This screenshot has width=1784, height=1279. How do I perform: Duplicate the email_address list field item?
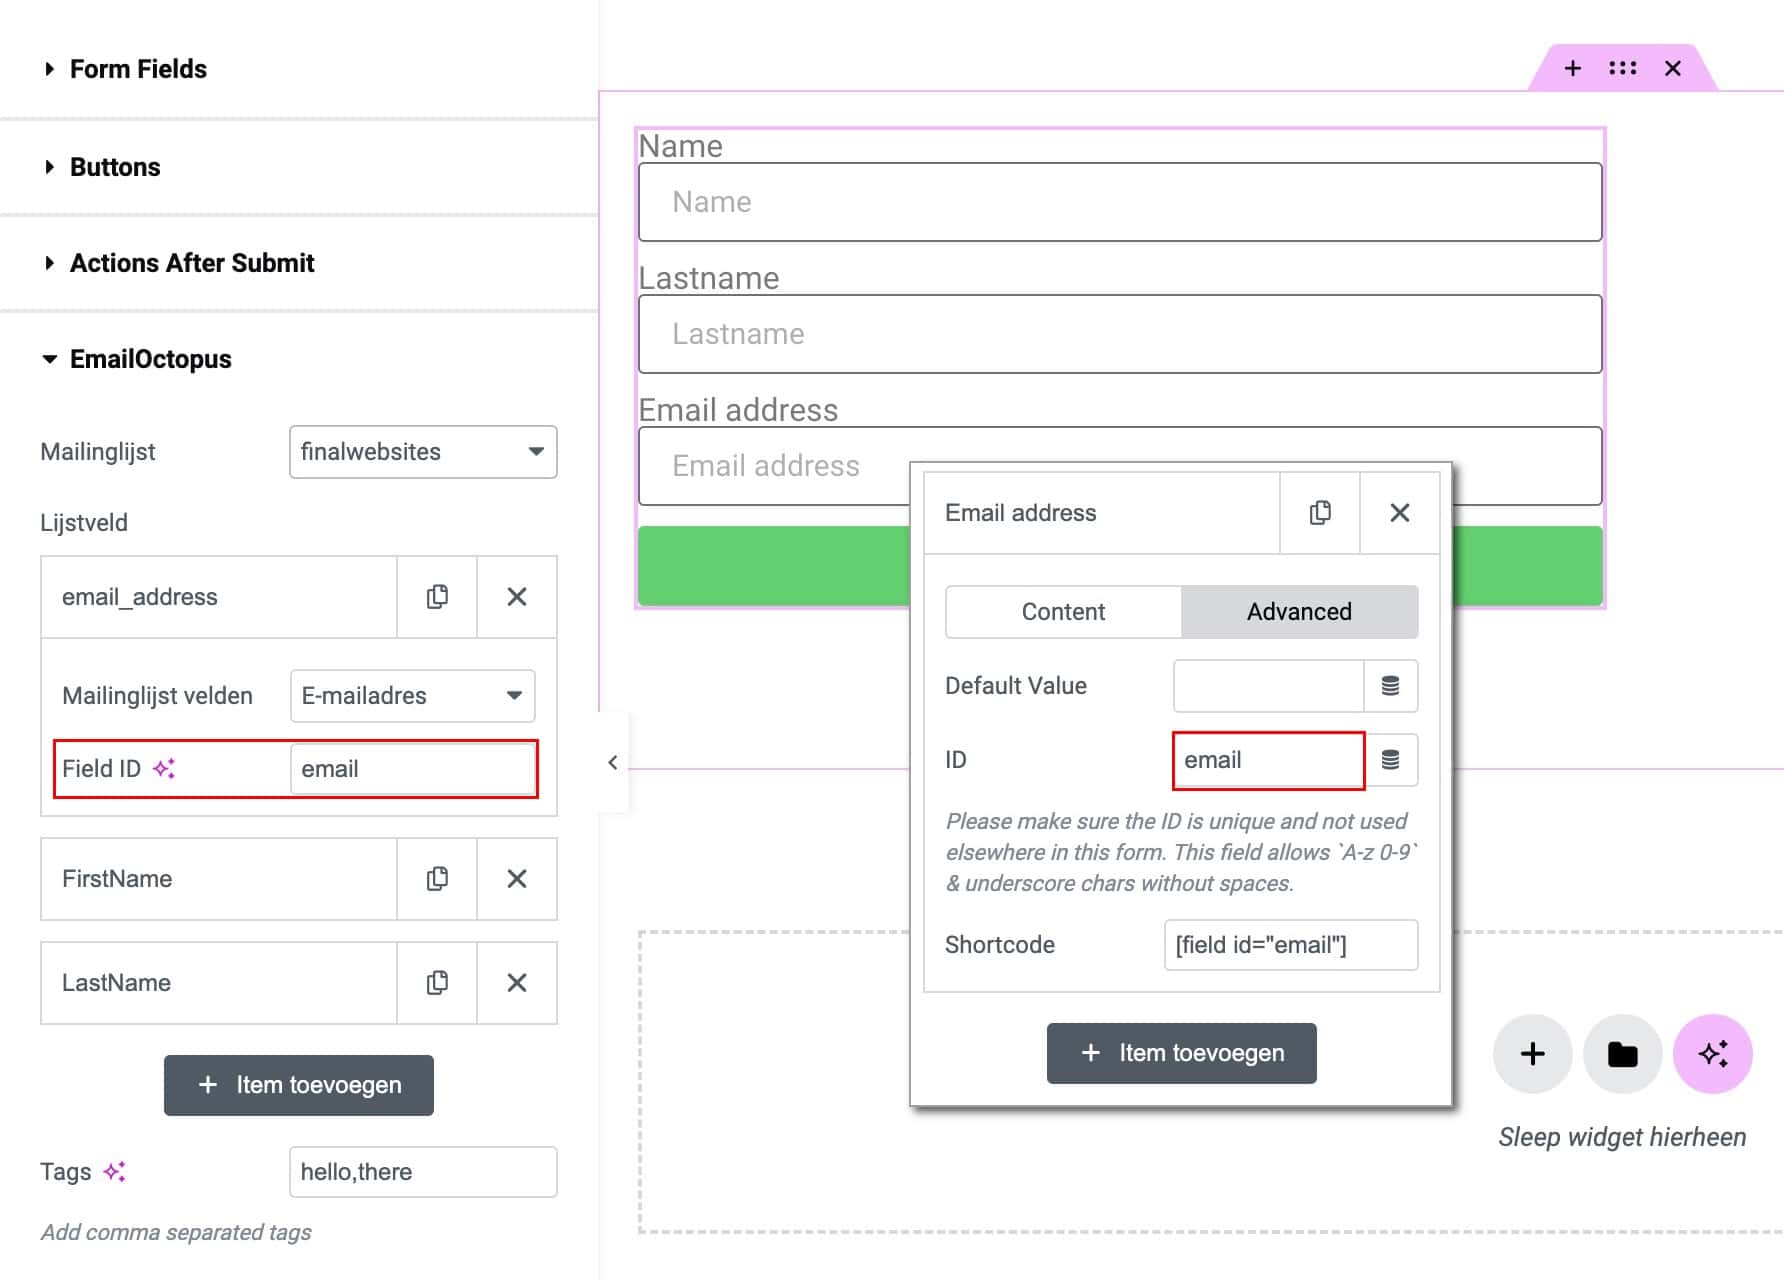437,597
